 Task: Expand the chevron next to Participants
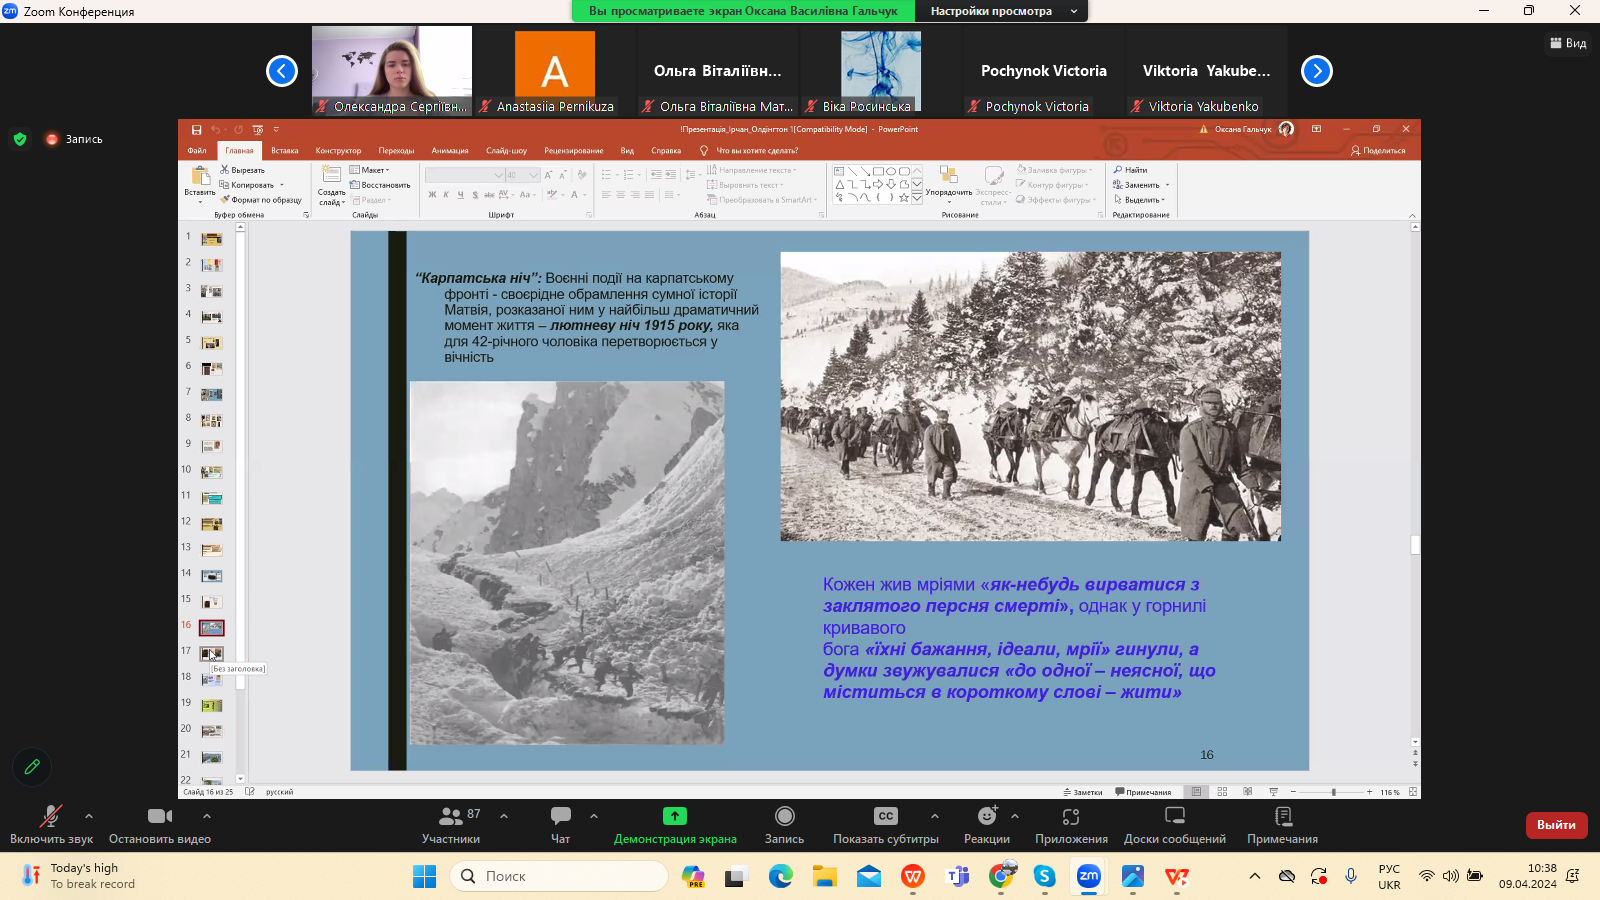(x=504, y=816)
